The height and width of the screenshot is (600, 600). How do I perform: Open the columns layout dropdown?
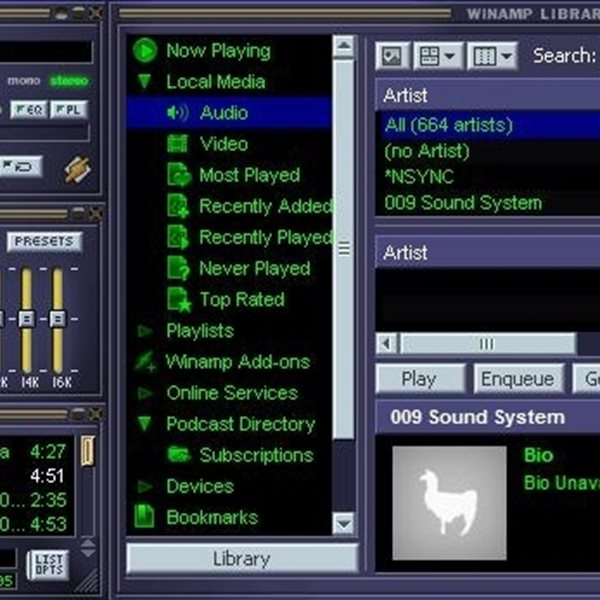coord(492,56)
